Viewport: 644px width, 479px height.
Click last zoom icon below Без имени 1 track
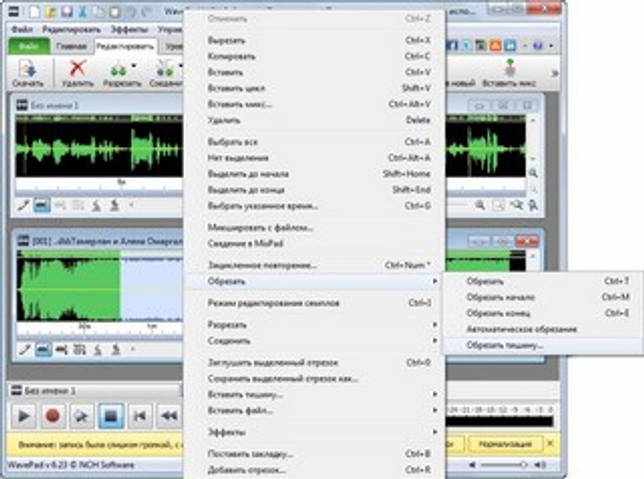click(533, 205)
